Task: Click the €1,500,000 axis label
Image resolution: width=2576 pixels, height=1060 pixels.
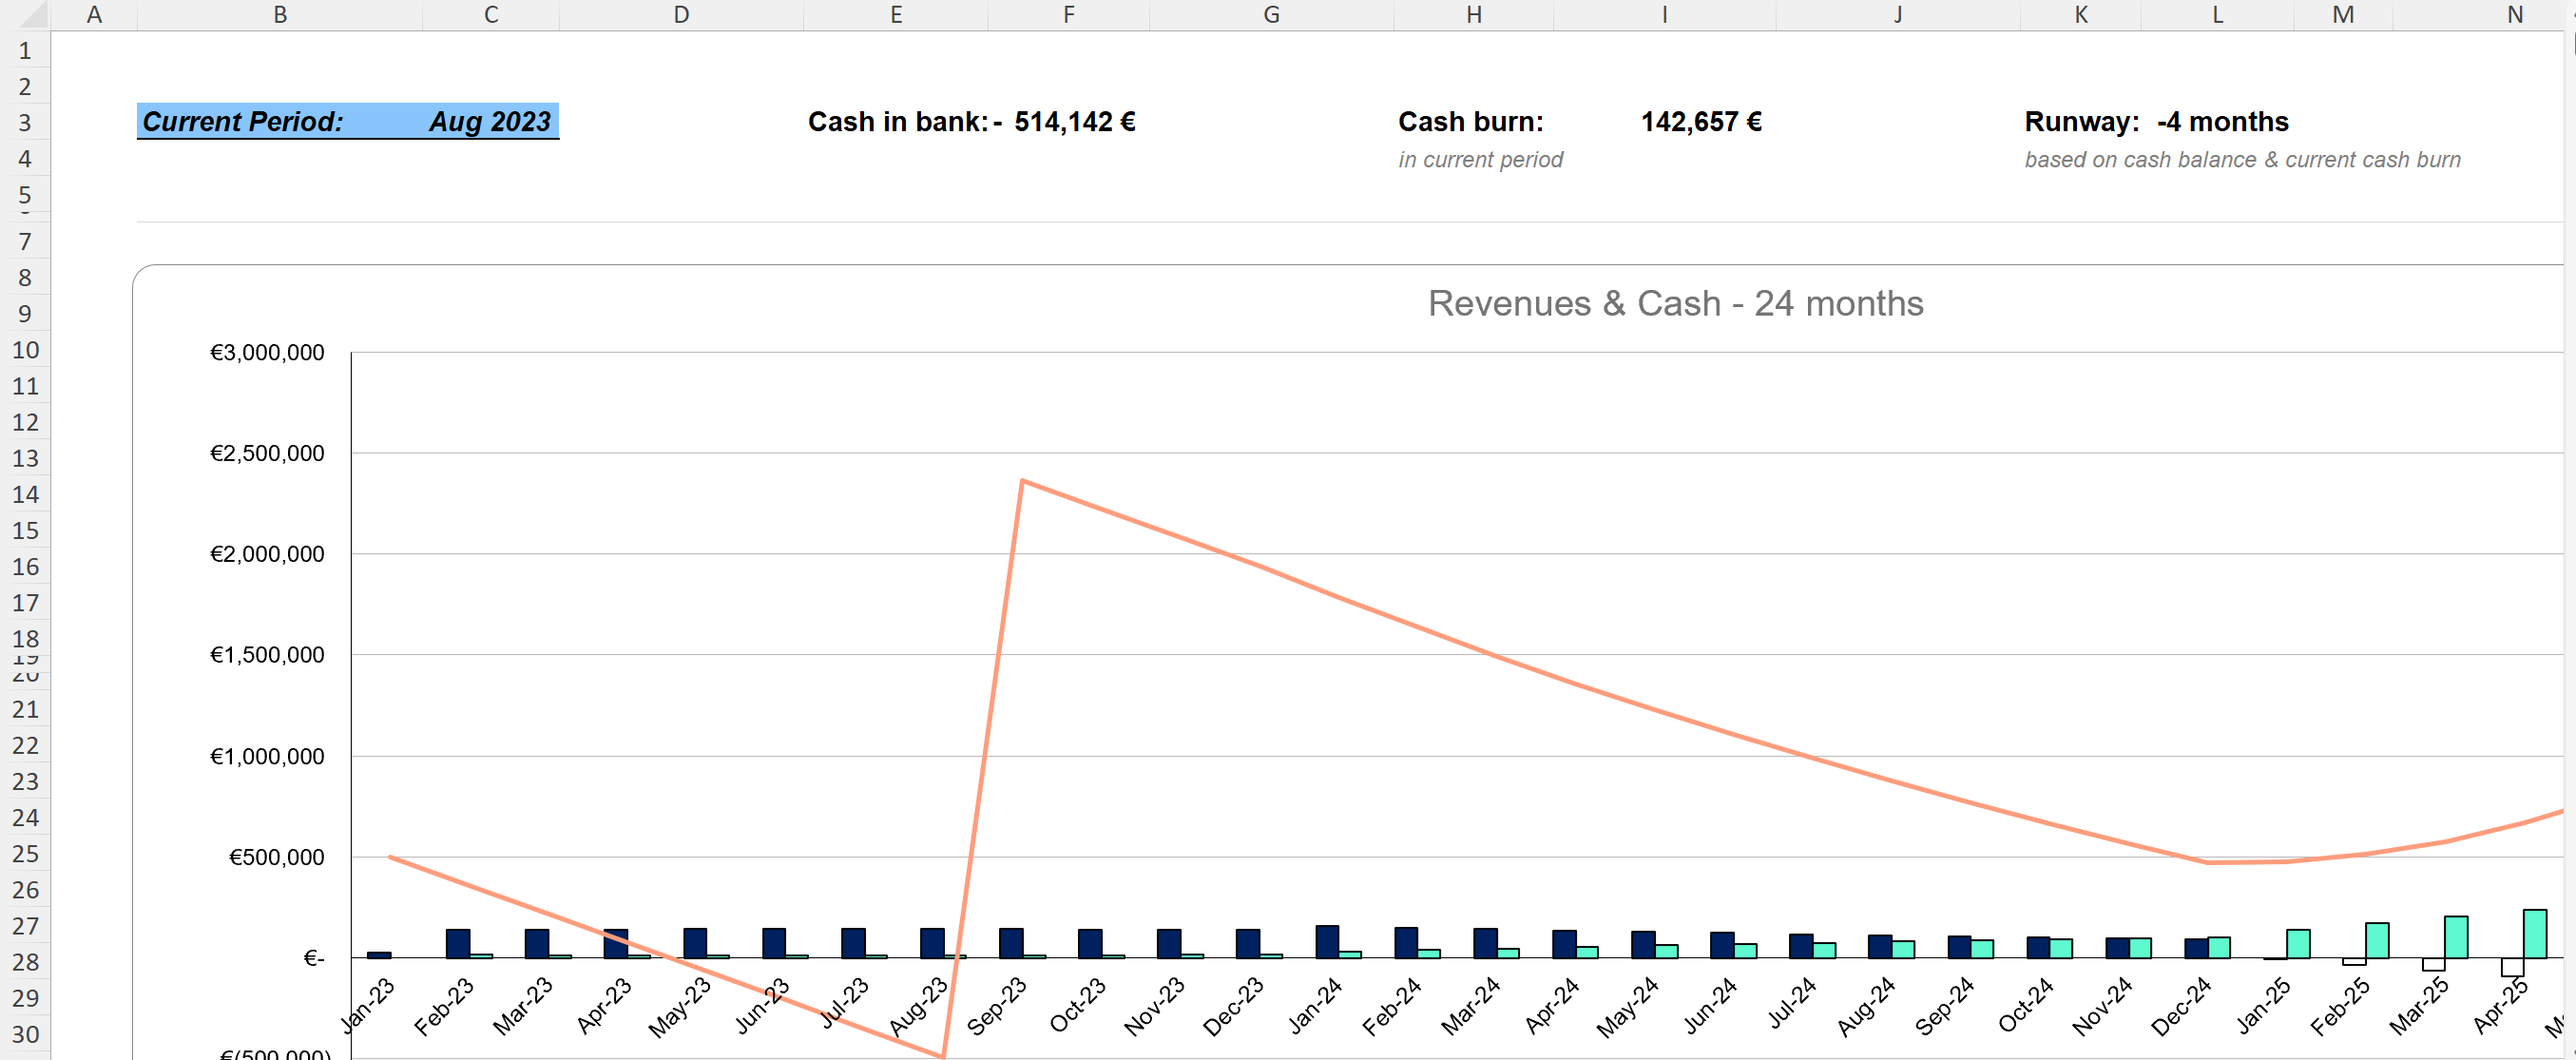Action: [x=267, y=655]
